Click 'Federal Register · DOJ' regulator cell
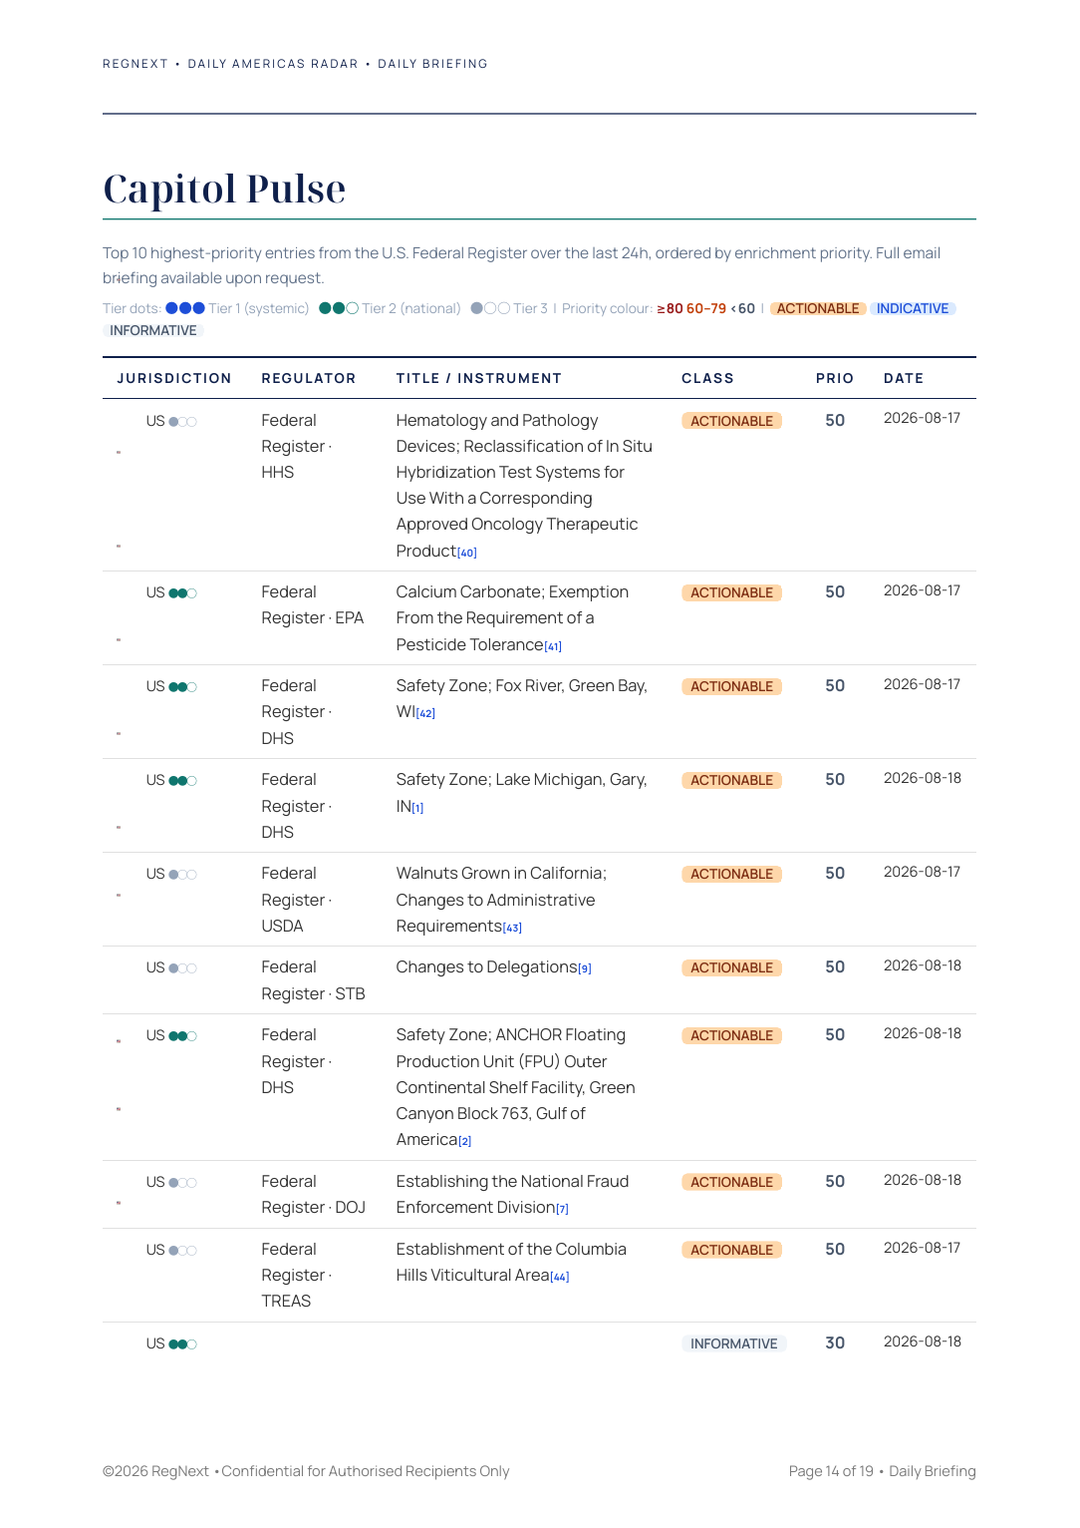The width and height of the screenshot is (1080, 1528). [313, 1195]
